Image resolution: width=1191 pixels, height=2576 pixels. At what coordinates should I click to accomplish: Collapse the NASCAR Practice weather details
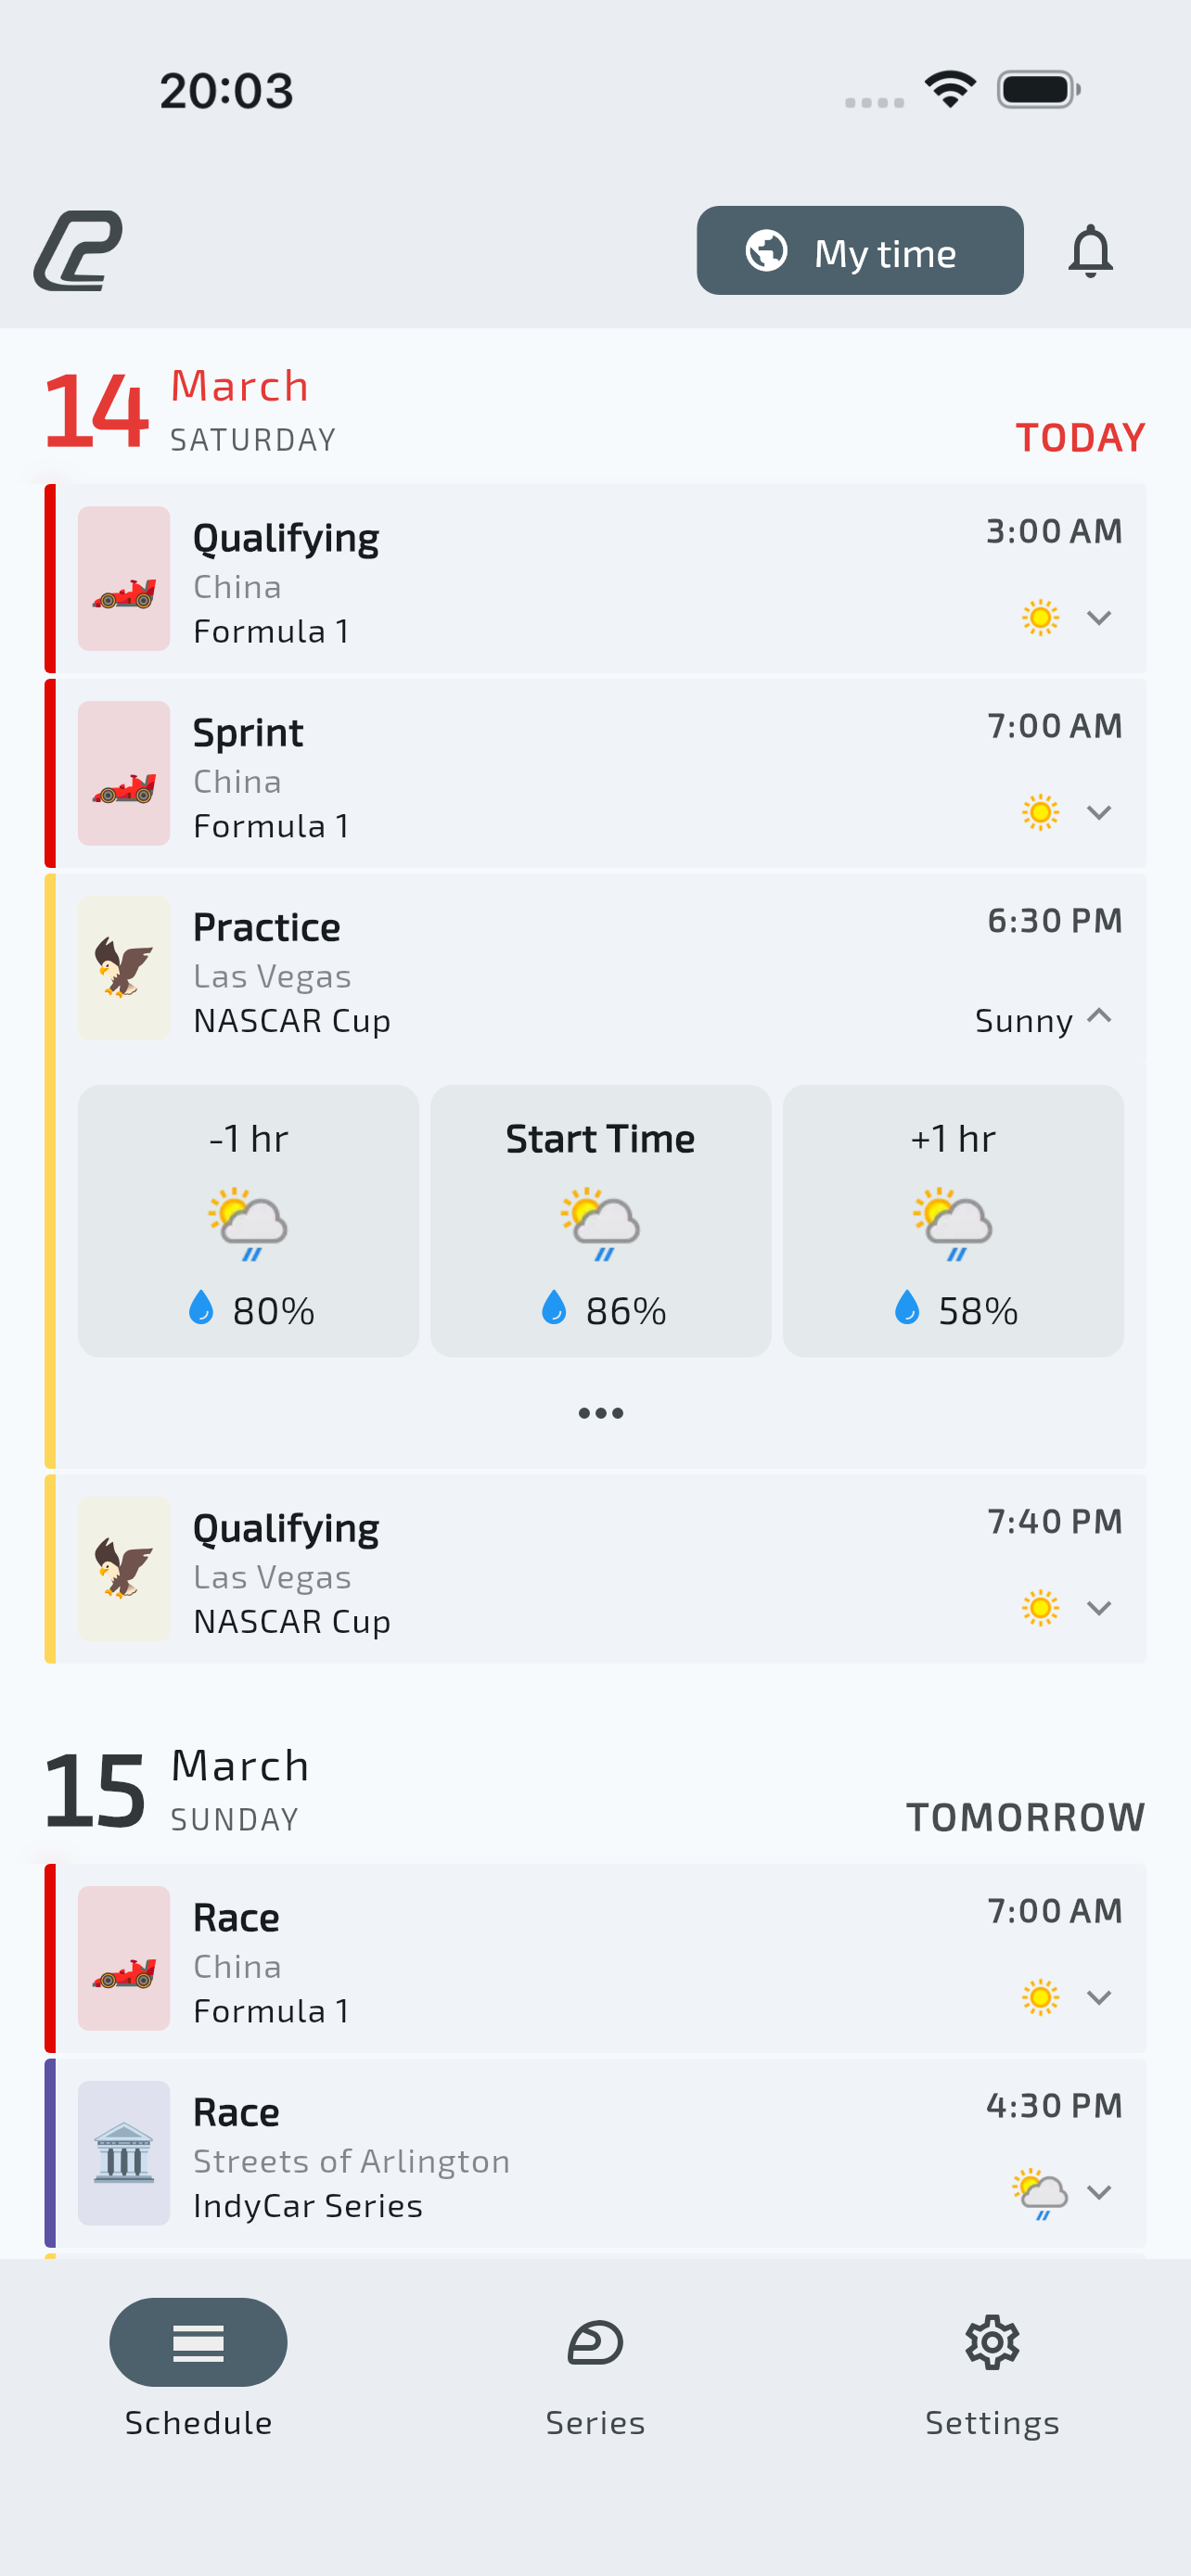point(1099,1016)
